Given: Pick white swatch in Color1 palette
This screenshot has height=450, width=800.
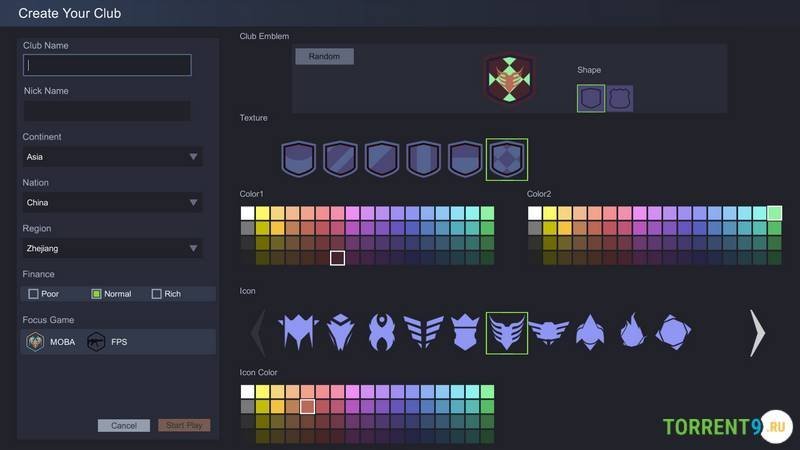Looking at the screenshot, I should coord(248,213).
